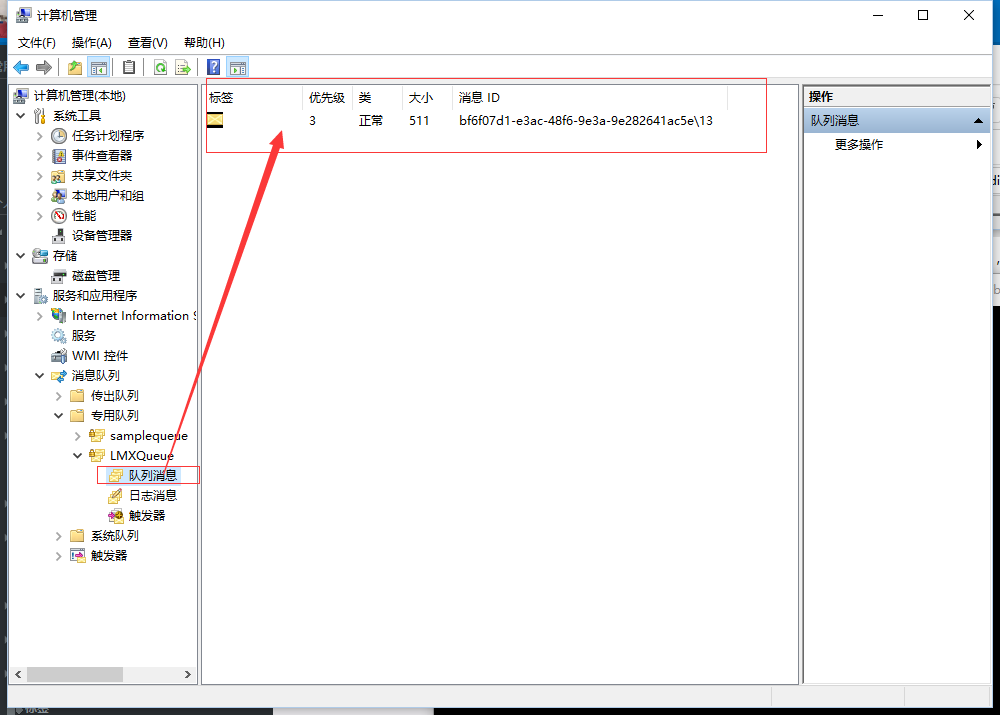The height and width of the screenshot is (715, 1000).
Task: Expand the 任务计划程序 node
Action: (x=40, y=135)
